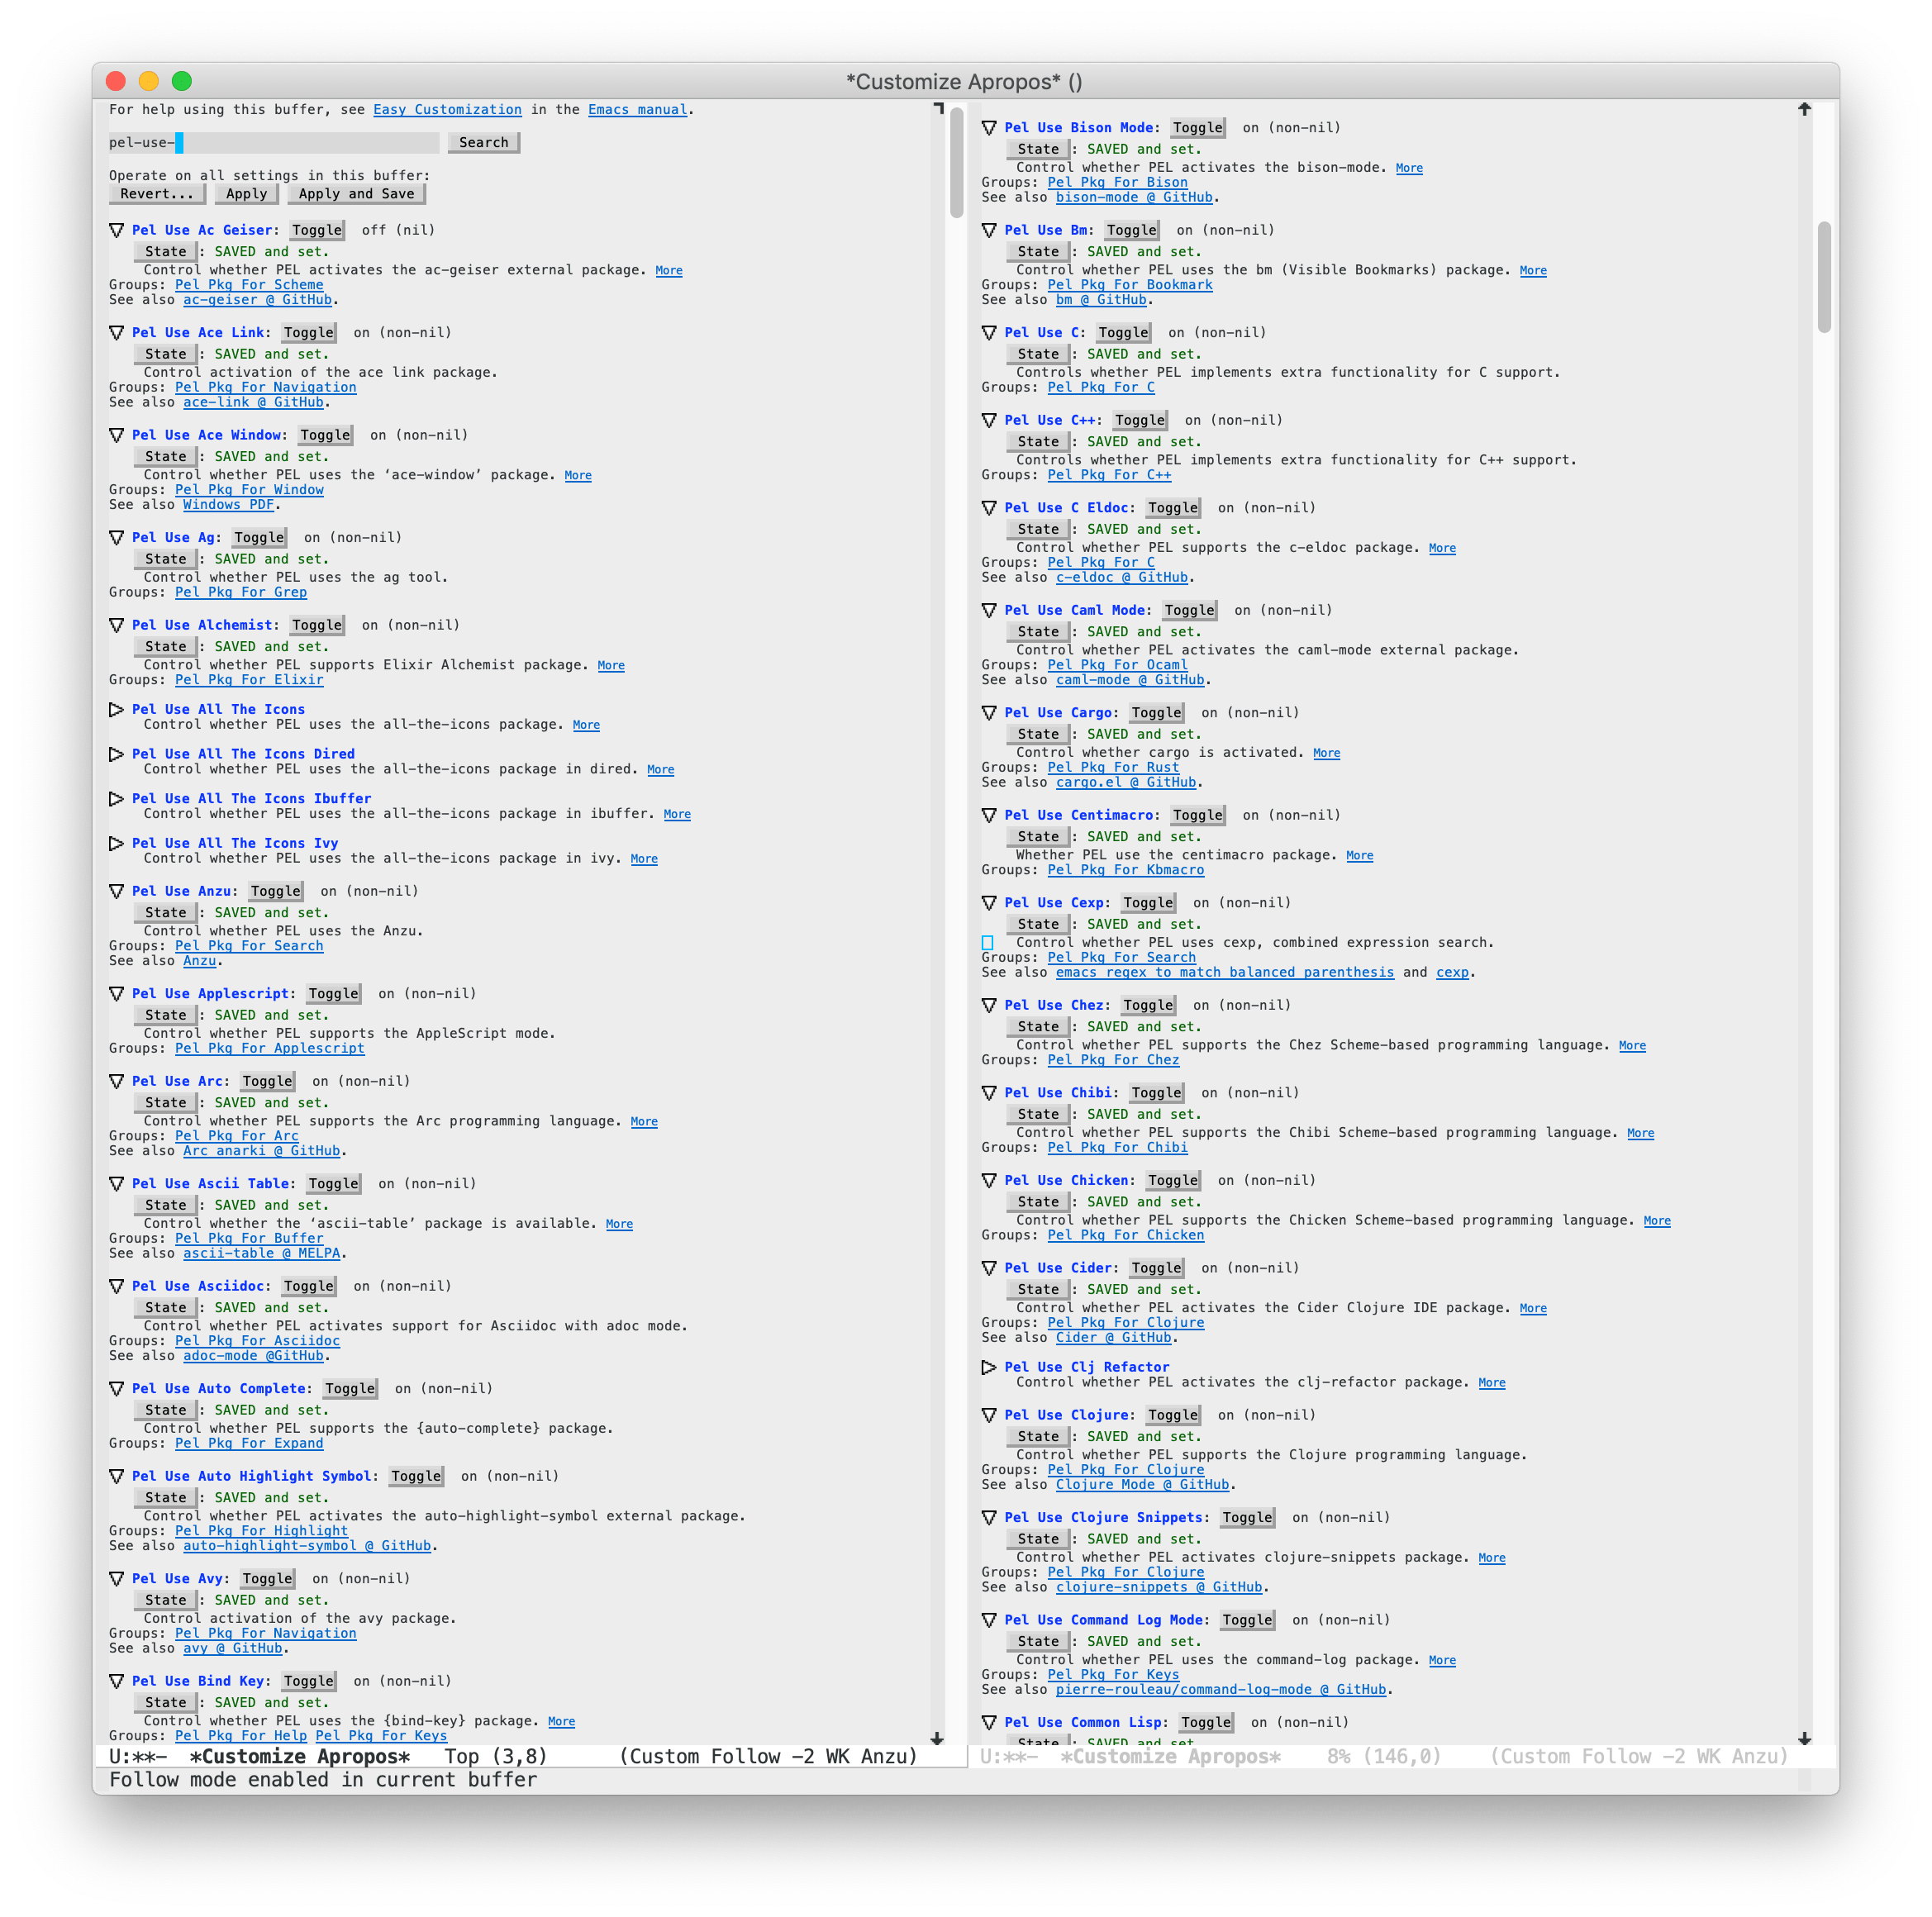Image resolution: width=1932 pixels, height=1917 pixels.
Task: Toggle the Pel Use Cargo setting
Action: point(1157,713)
